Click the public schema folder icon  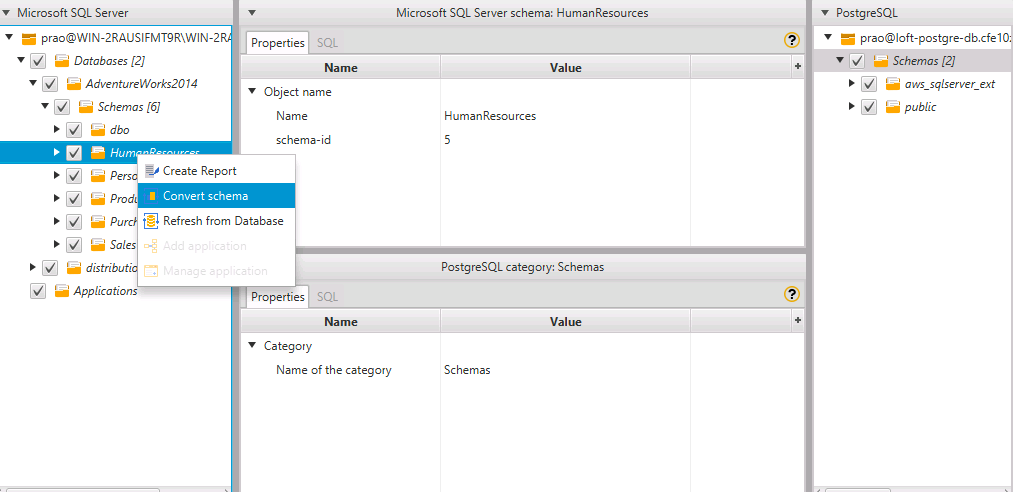tap(893, 107)
